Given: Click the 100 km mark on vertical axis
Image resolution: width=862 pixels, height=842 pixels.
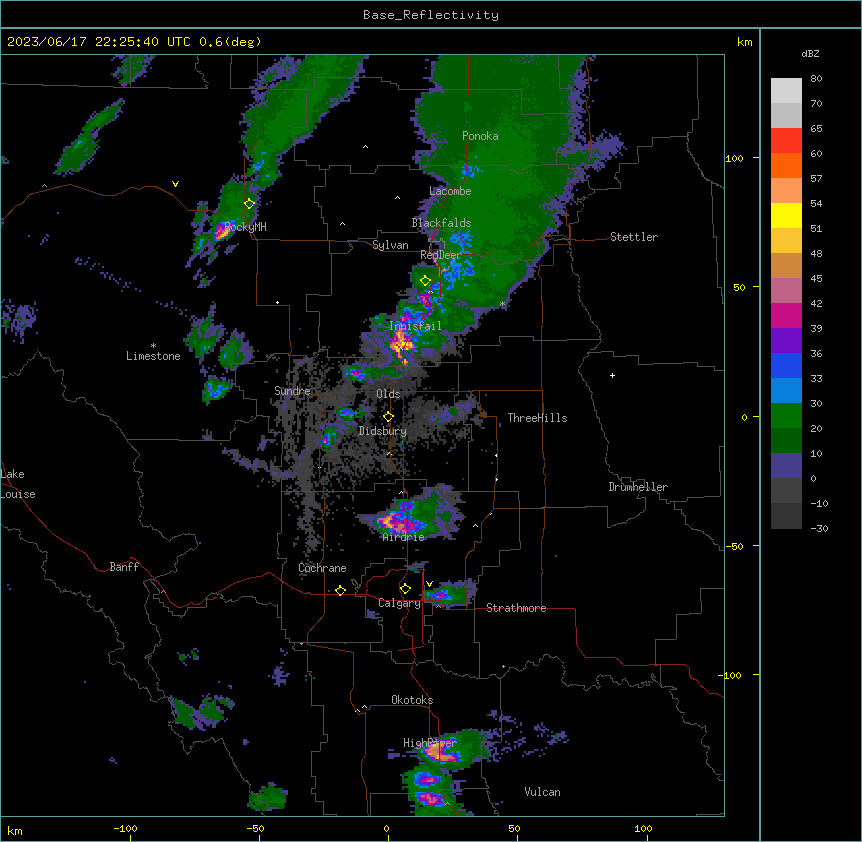Looking at the screenshot, I should 734,158.
